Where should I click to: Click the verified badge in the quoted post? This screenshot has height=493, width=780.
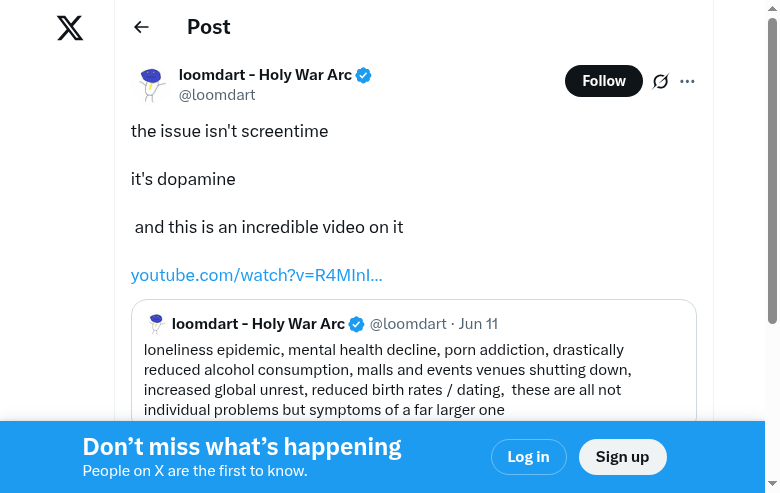point(356,324)
